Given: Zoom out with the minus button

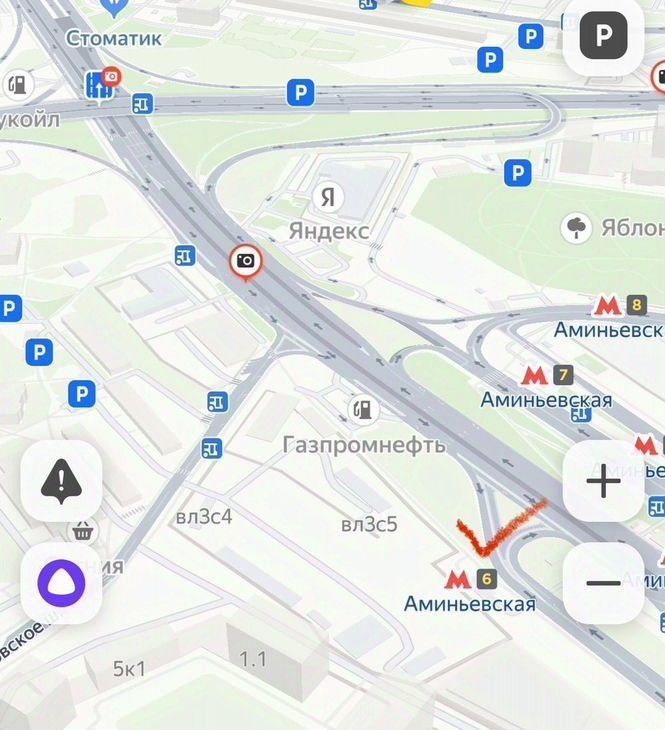Looking at the screenshot, I should click(604, 583).
